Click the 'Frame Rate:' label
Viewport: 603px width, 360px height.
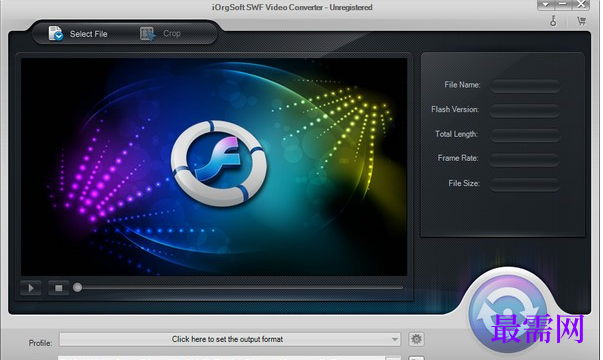click(458, 158)
